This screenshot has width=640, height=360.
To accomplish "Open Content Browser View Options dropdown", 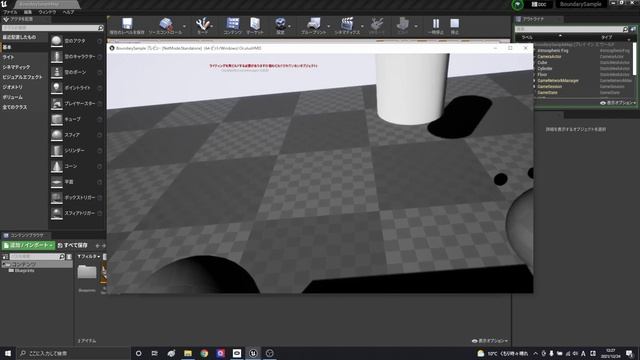I will 490,341.
